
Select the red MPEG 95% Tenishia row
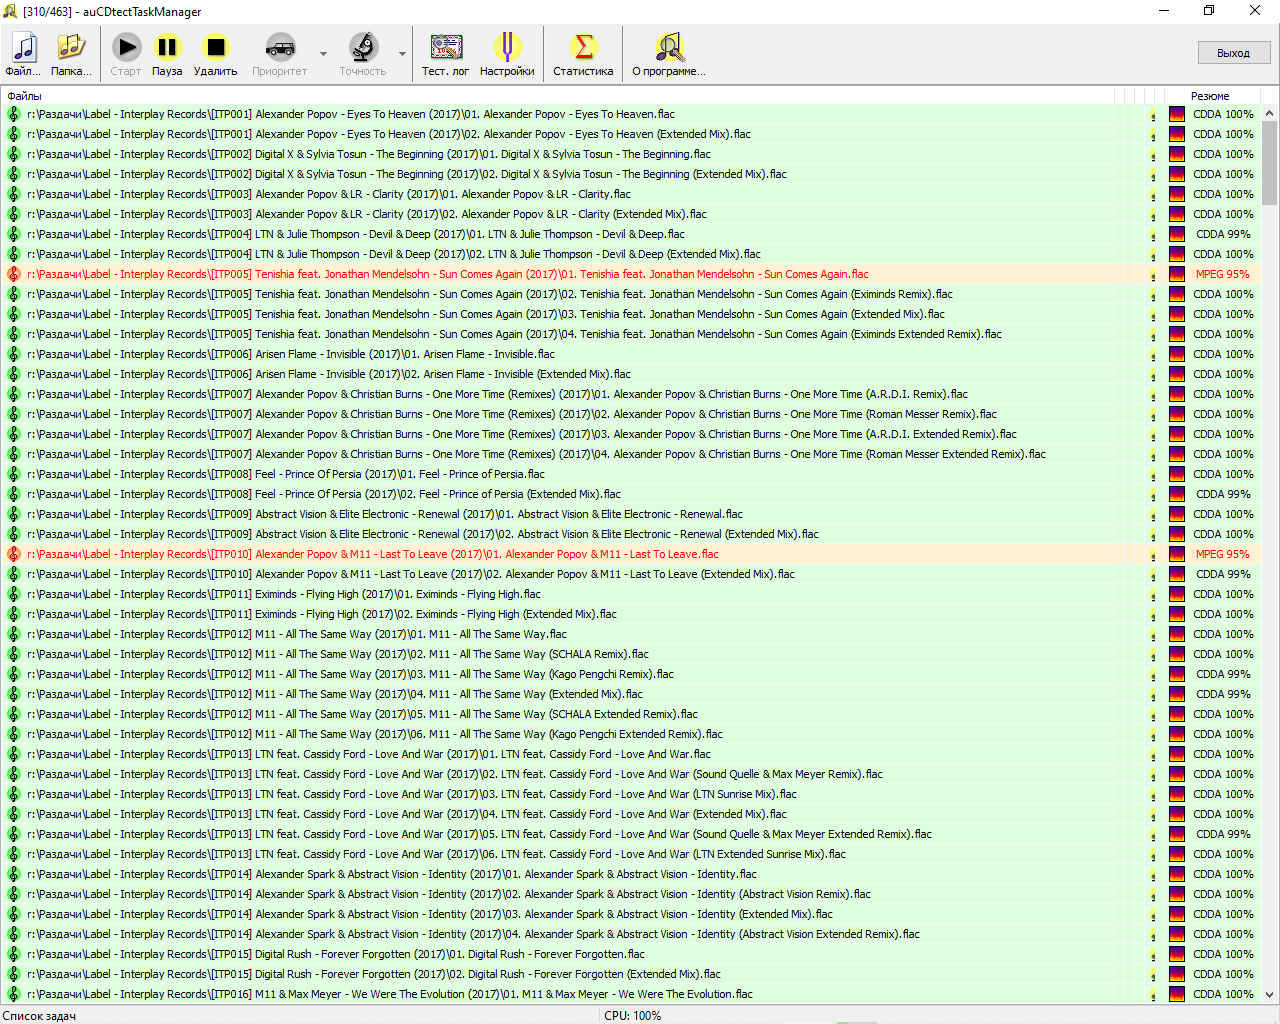tap(632, 274)
